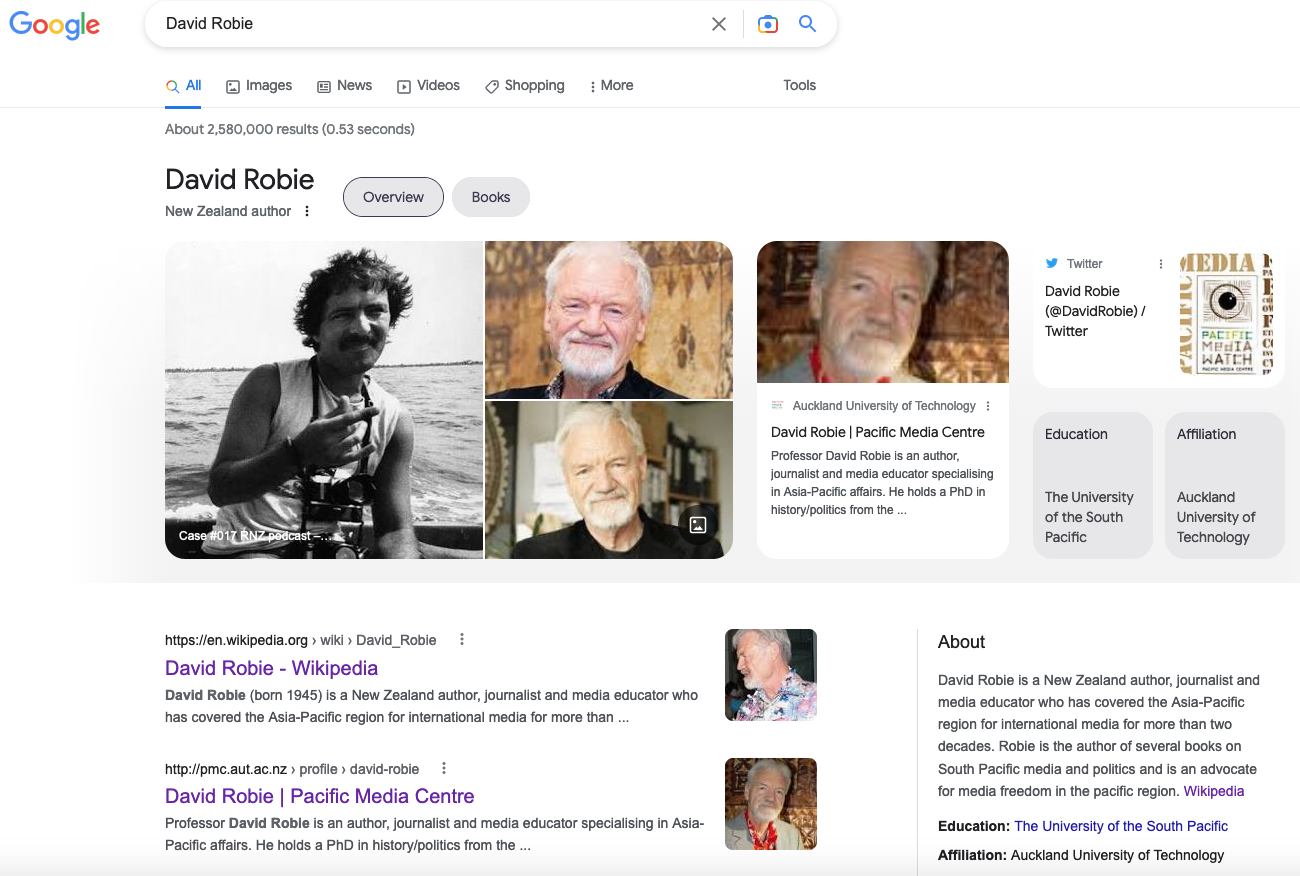The width and height of the screenshot is (1300, 876).
Task: Open the expand icon on the portrait photo
Action: coord(697,524)
